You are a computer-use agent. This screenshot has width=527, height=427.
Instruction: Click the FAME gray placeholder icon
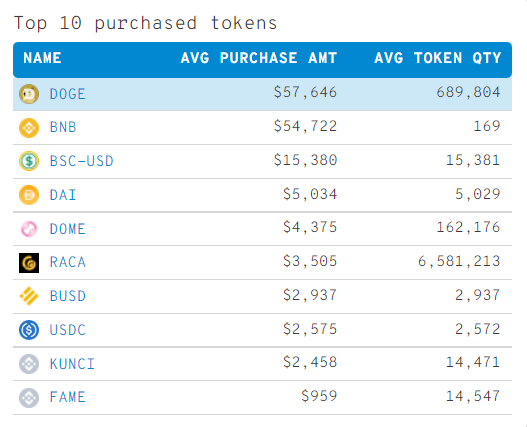pyautogui.click(x=29, y=397)
